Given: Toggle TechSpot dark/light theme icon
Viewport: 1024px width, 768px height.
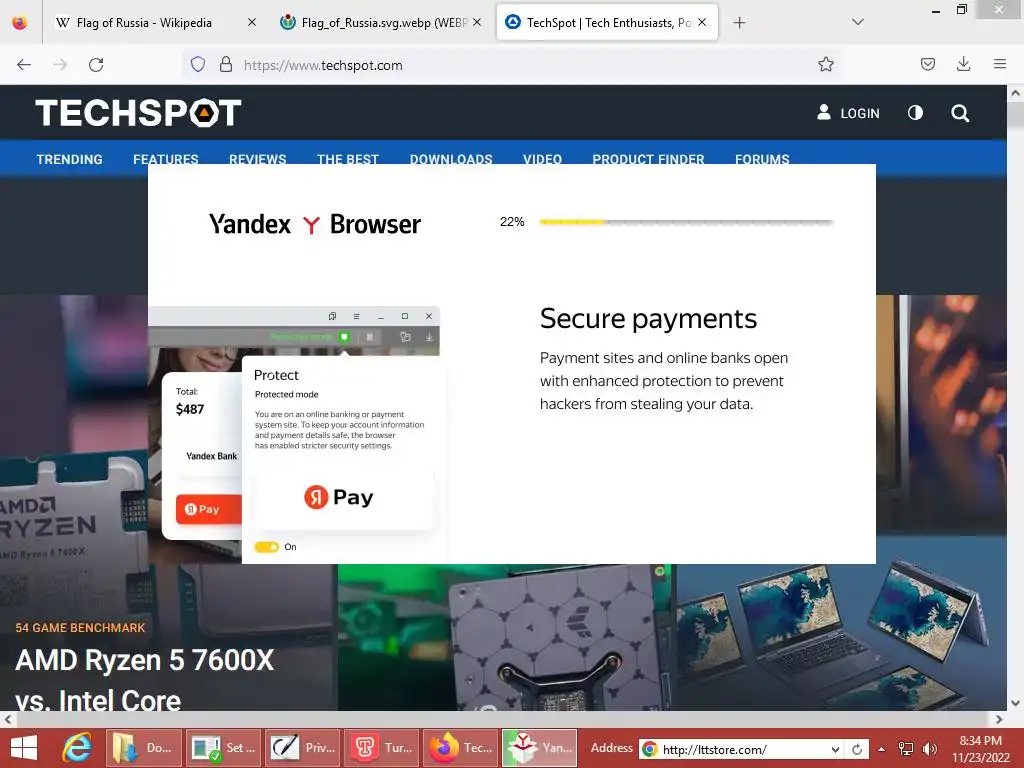Looking at the screenshot, I should pyautogui.click(x=916, y=113).
